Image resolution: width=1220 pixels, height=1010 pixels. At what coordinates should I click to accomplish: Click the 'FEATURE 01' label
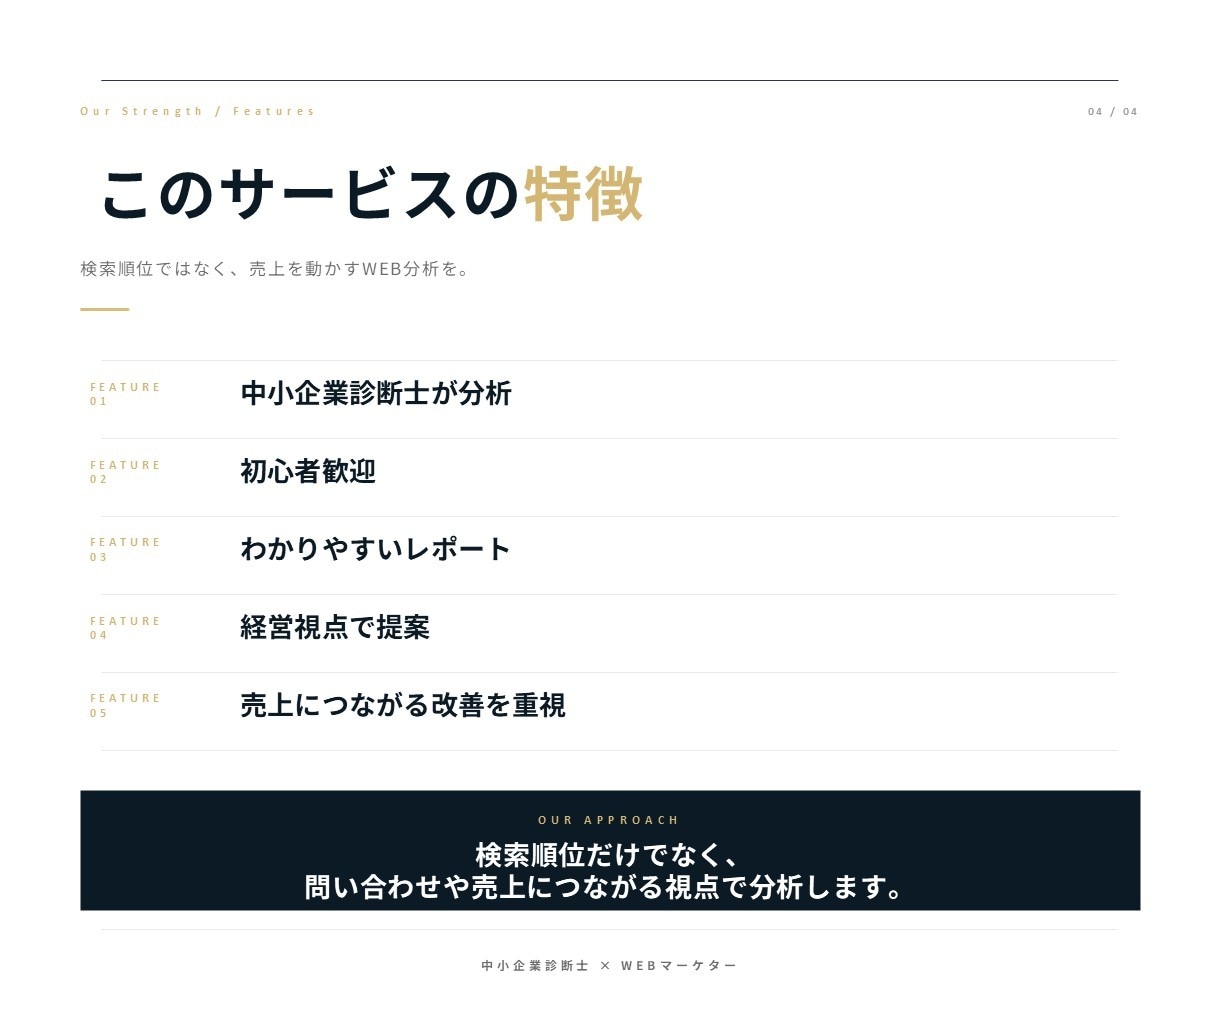click(125, 394)
